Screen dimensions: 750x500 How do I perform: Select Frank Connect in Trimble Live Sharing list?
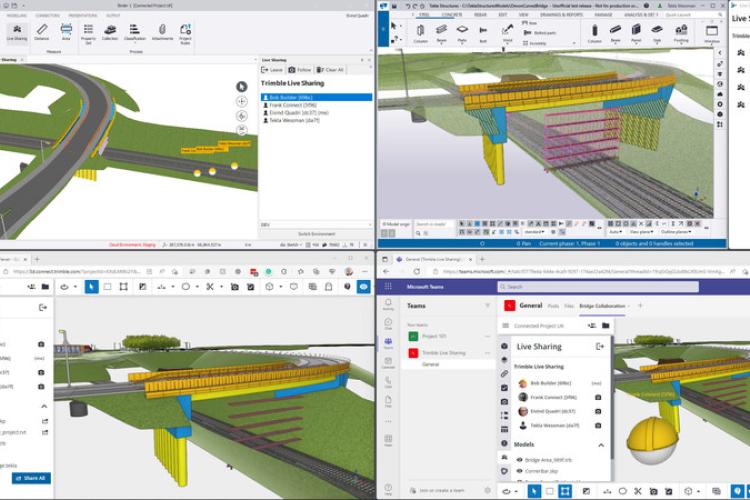click(x=316, y=105)
